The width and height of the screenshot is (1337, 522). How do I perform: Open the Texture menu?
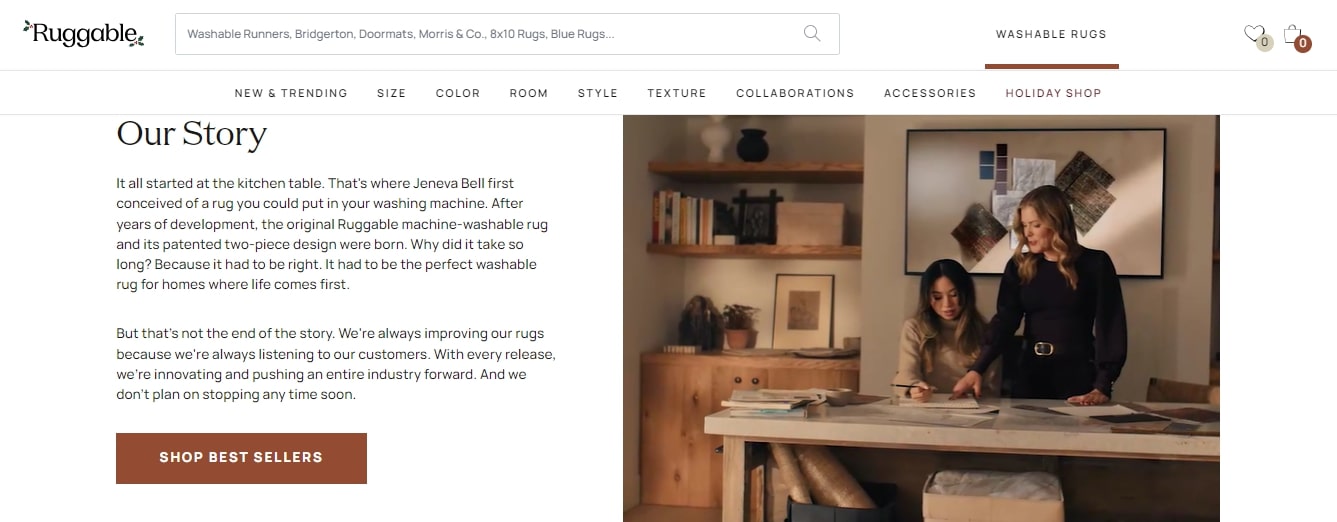(677, 93)
